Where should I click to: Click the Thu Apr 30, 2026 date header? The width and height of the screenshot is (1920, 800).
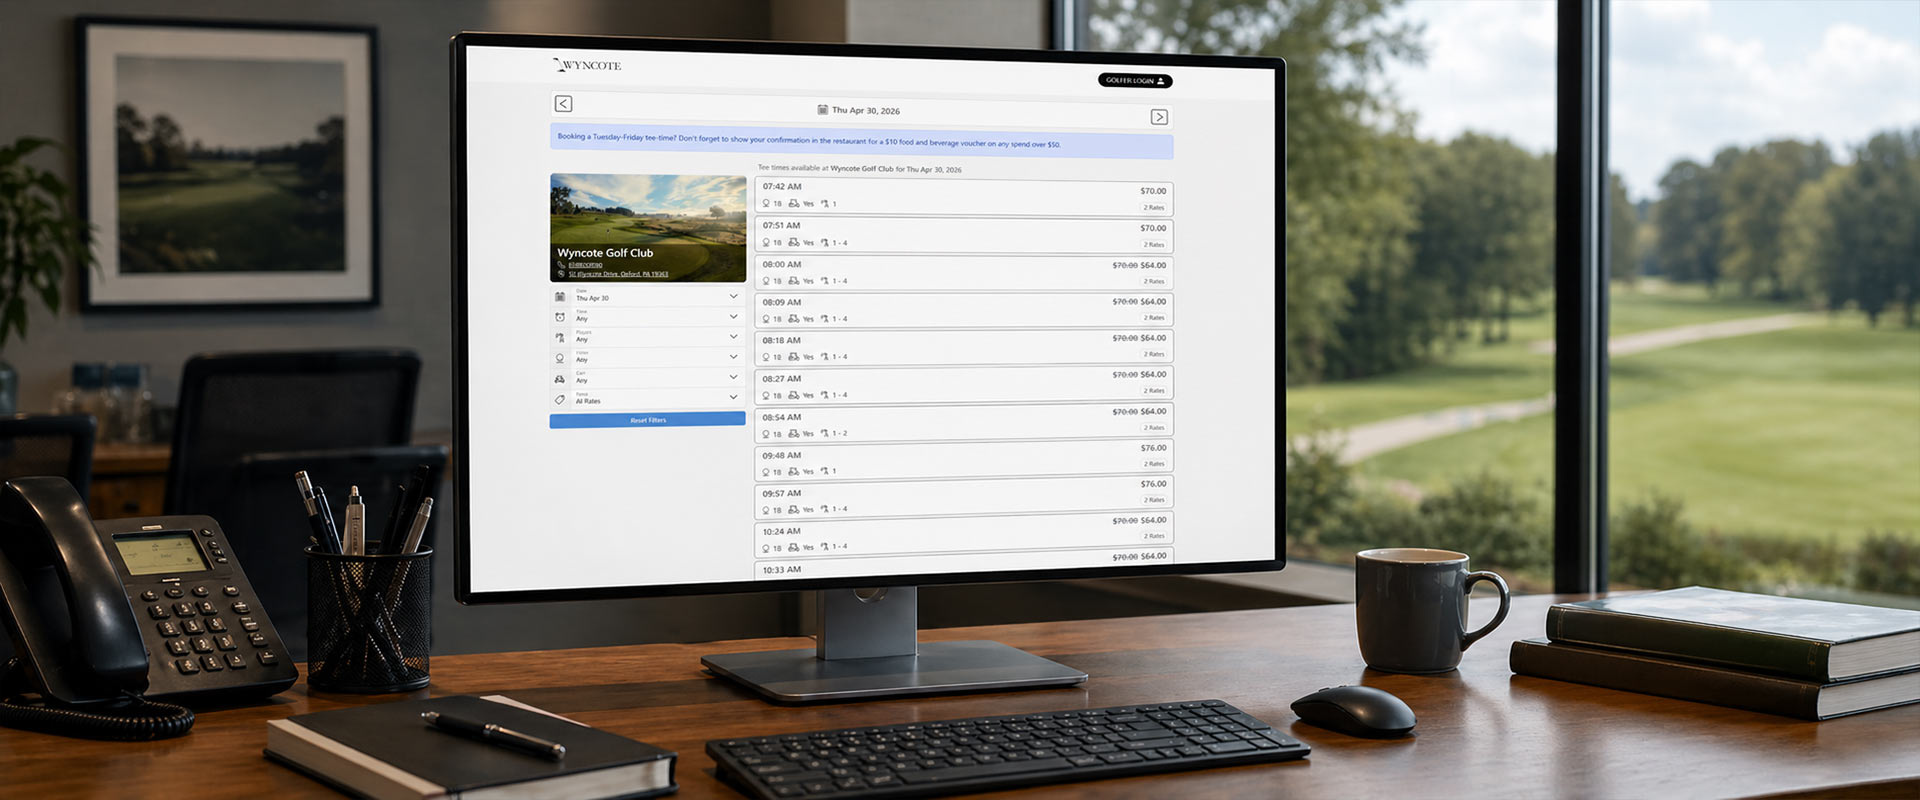click(x=858, y=110)
